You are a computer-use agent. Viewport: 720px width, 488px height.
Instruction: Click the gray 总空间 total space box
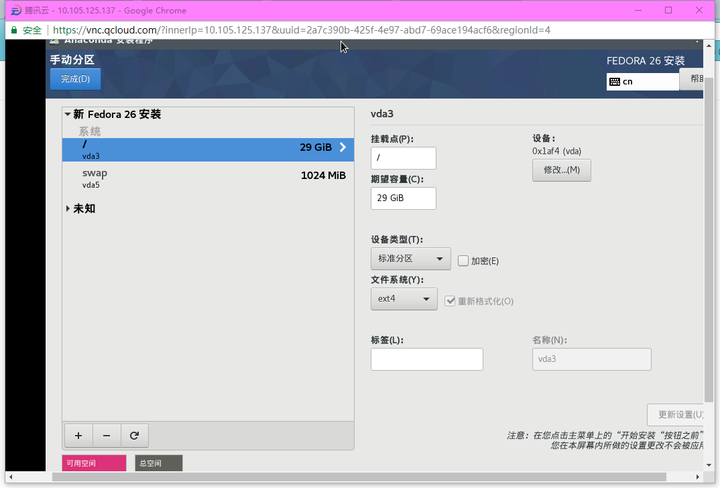(x=158, y=463)
